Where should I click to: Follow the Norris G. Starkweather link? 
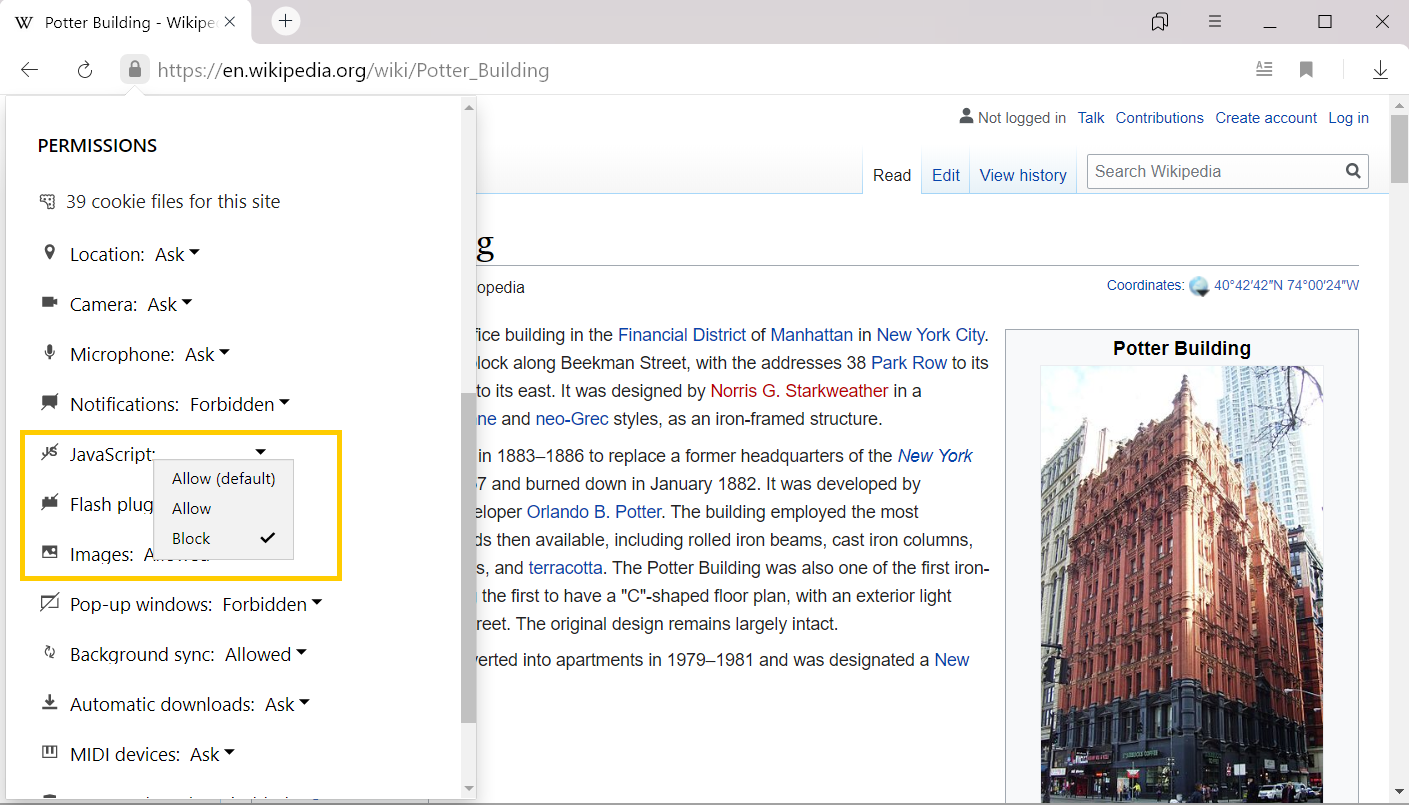point(799,390)
